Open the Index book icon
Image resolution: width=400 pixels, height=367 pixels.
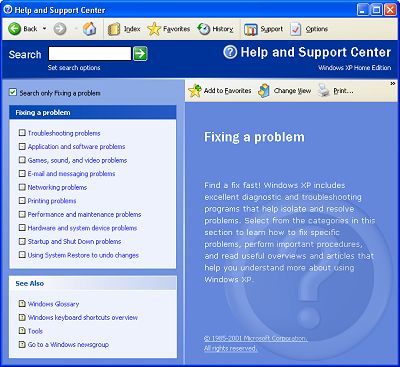pyautogui.click(x=114, y=29)
